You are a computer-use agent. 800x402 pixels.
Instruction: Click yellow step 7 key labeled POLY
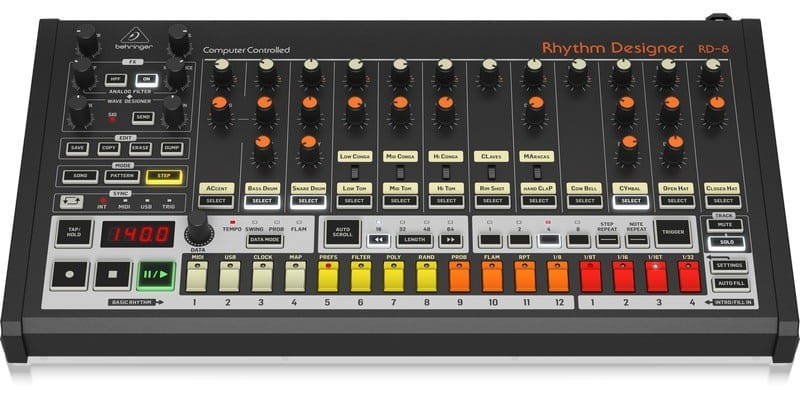point(393,276)
